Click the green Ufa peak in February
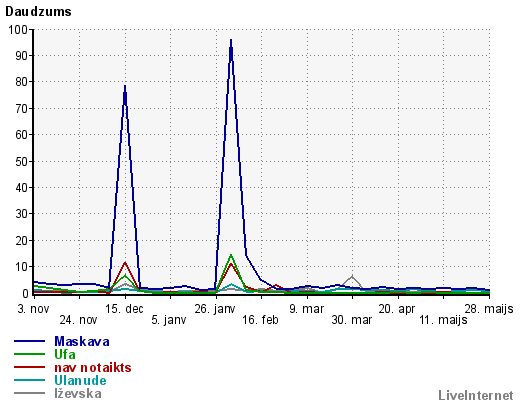The image size is (520, 405). pyautogui.click(x=231, y=256)
